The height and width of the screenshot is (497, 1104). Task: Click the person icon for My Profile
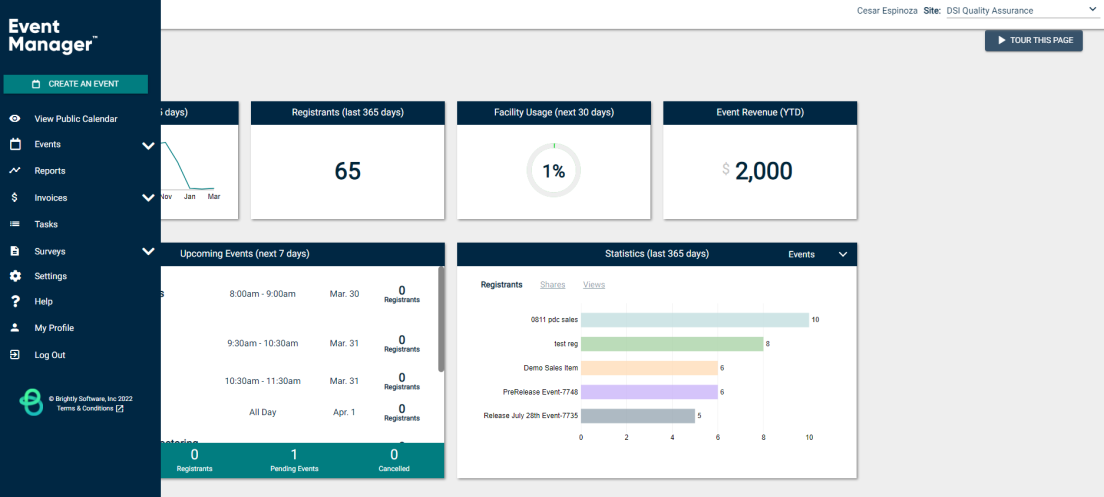(x=15, y=328)
